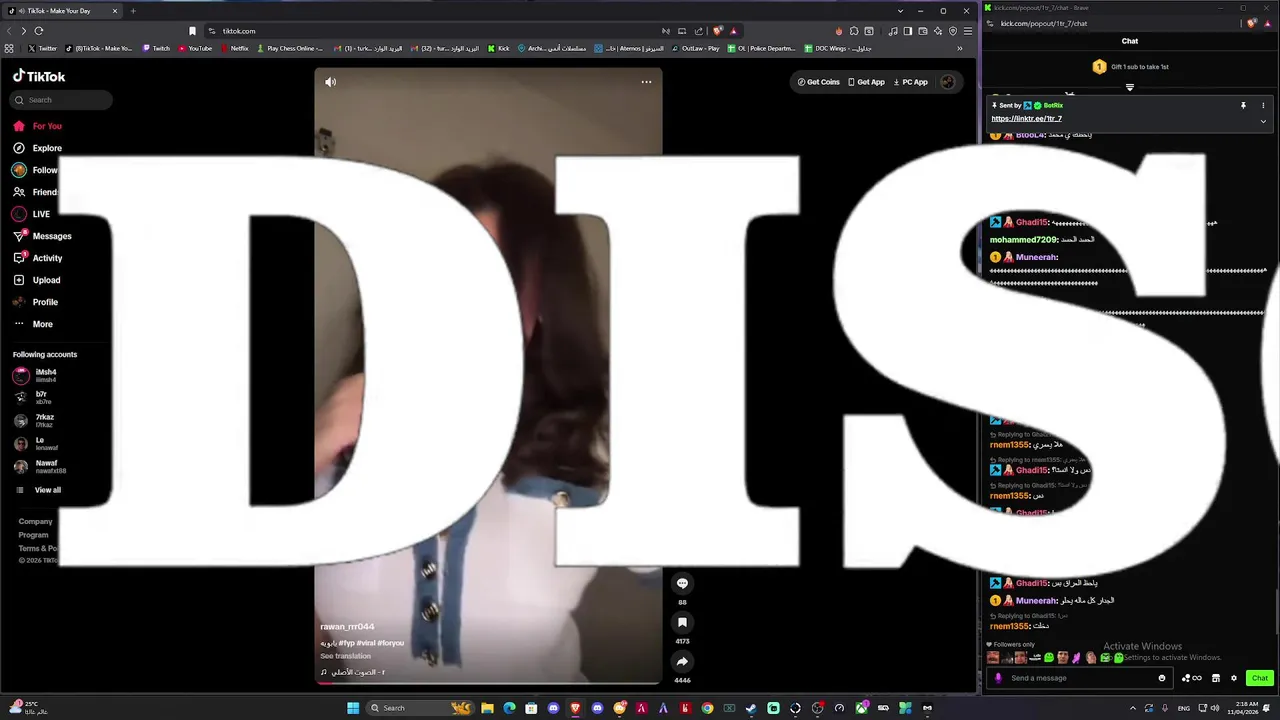The height and width of the screenshot is (720, 1280).
Task: Open the Netflix bookmark
Action: (x=235, y=48)
